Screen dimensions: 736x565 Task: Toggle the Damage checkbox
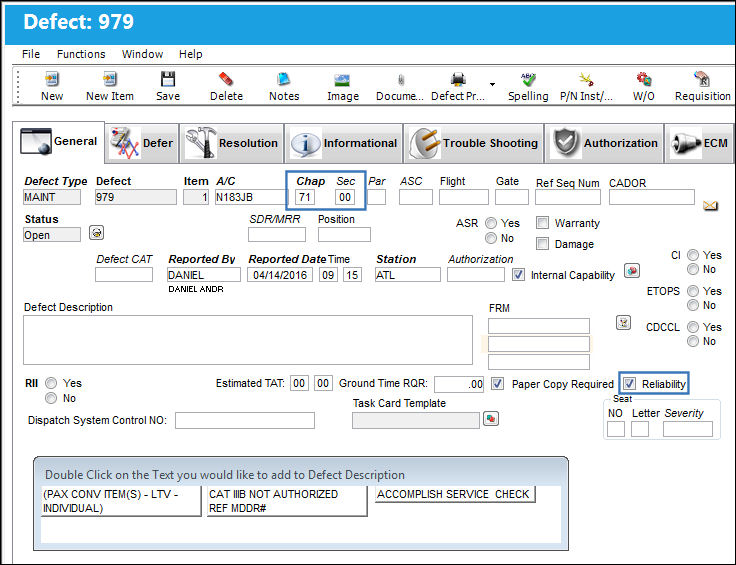click(542, 244)
